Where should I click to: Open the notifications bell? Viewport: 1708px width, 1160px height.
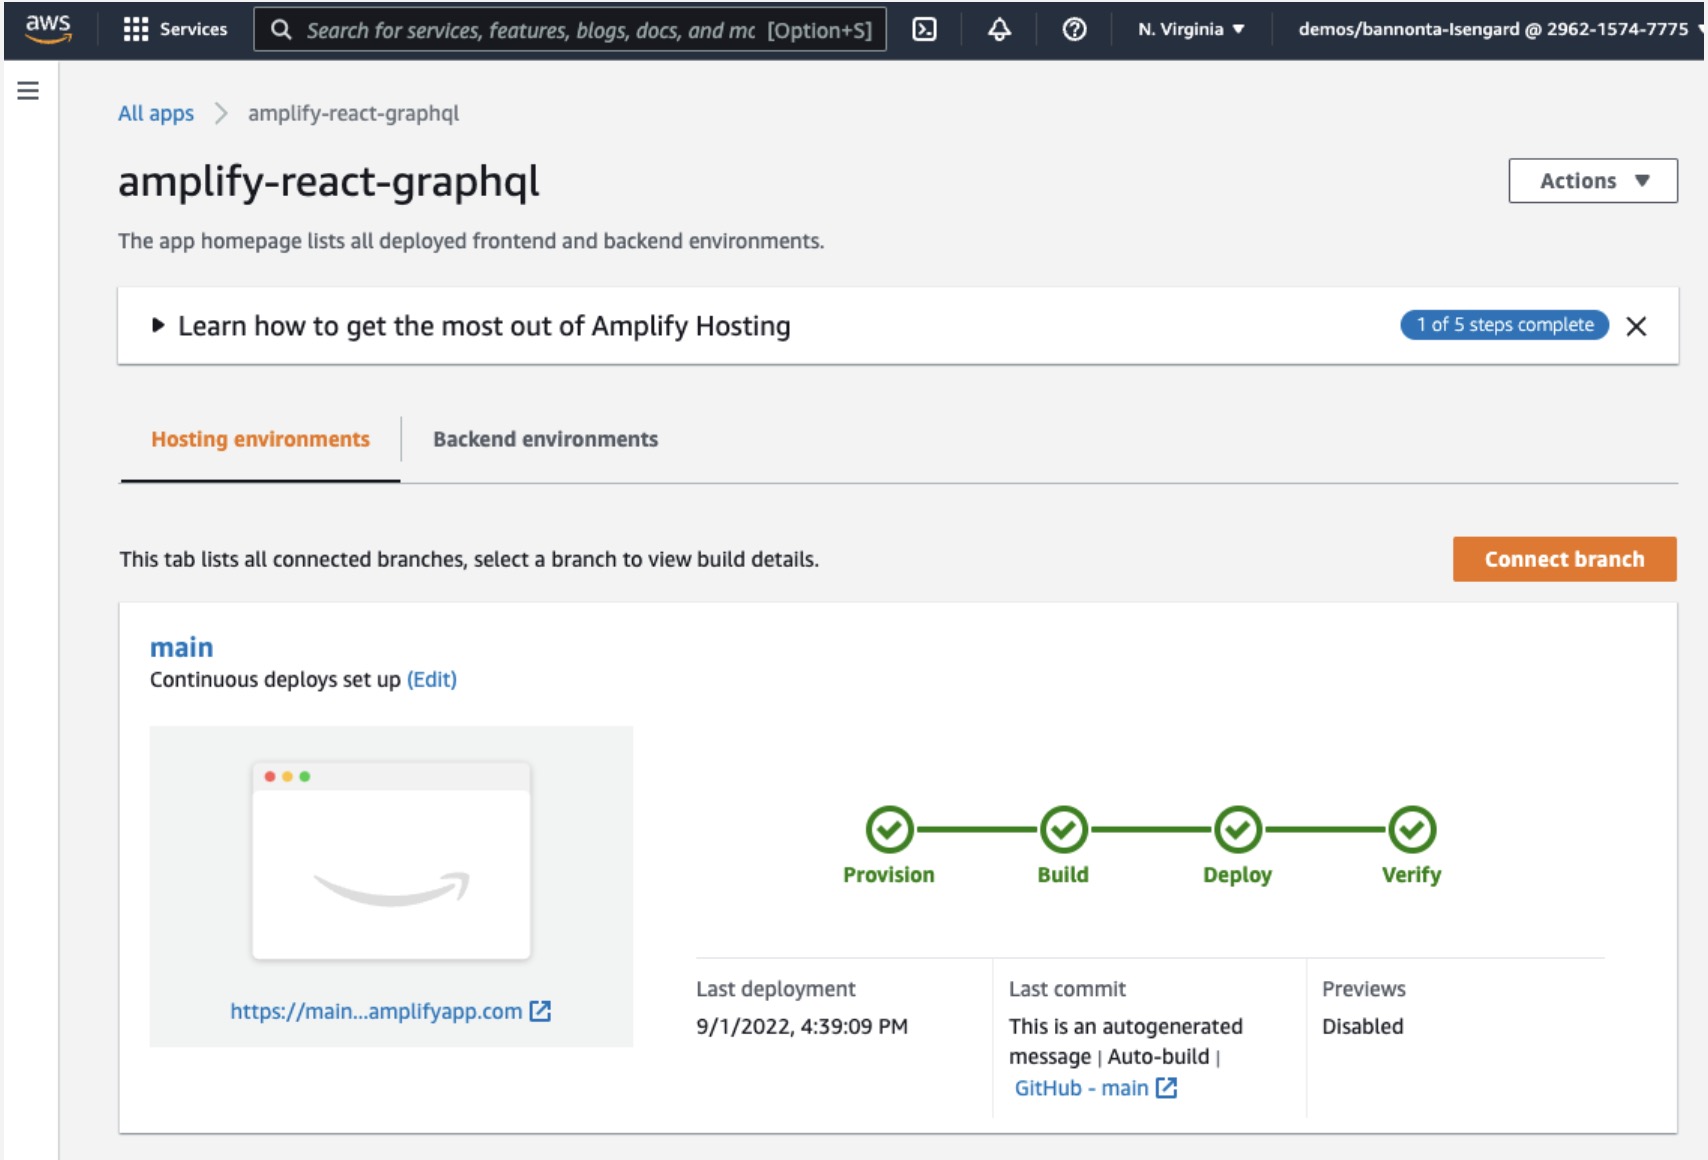(999, 29)
